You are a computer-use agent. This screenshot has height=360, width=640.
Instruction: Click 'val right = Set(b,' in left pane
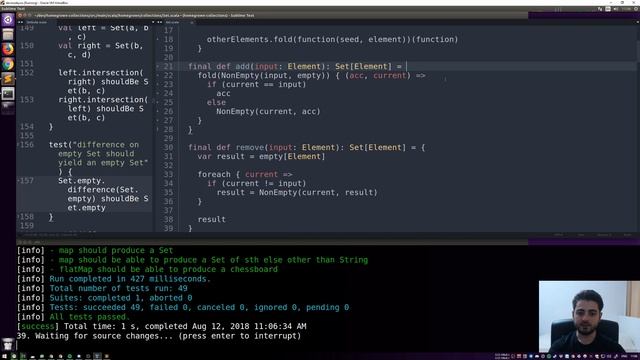pos(100,46)
